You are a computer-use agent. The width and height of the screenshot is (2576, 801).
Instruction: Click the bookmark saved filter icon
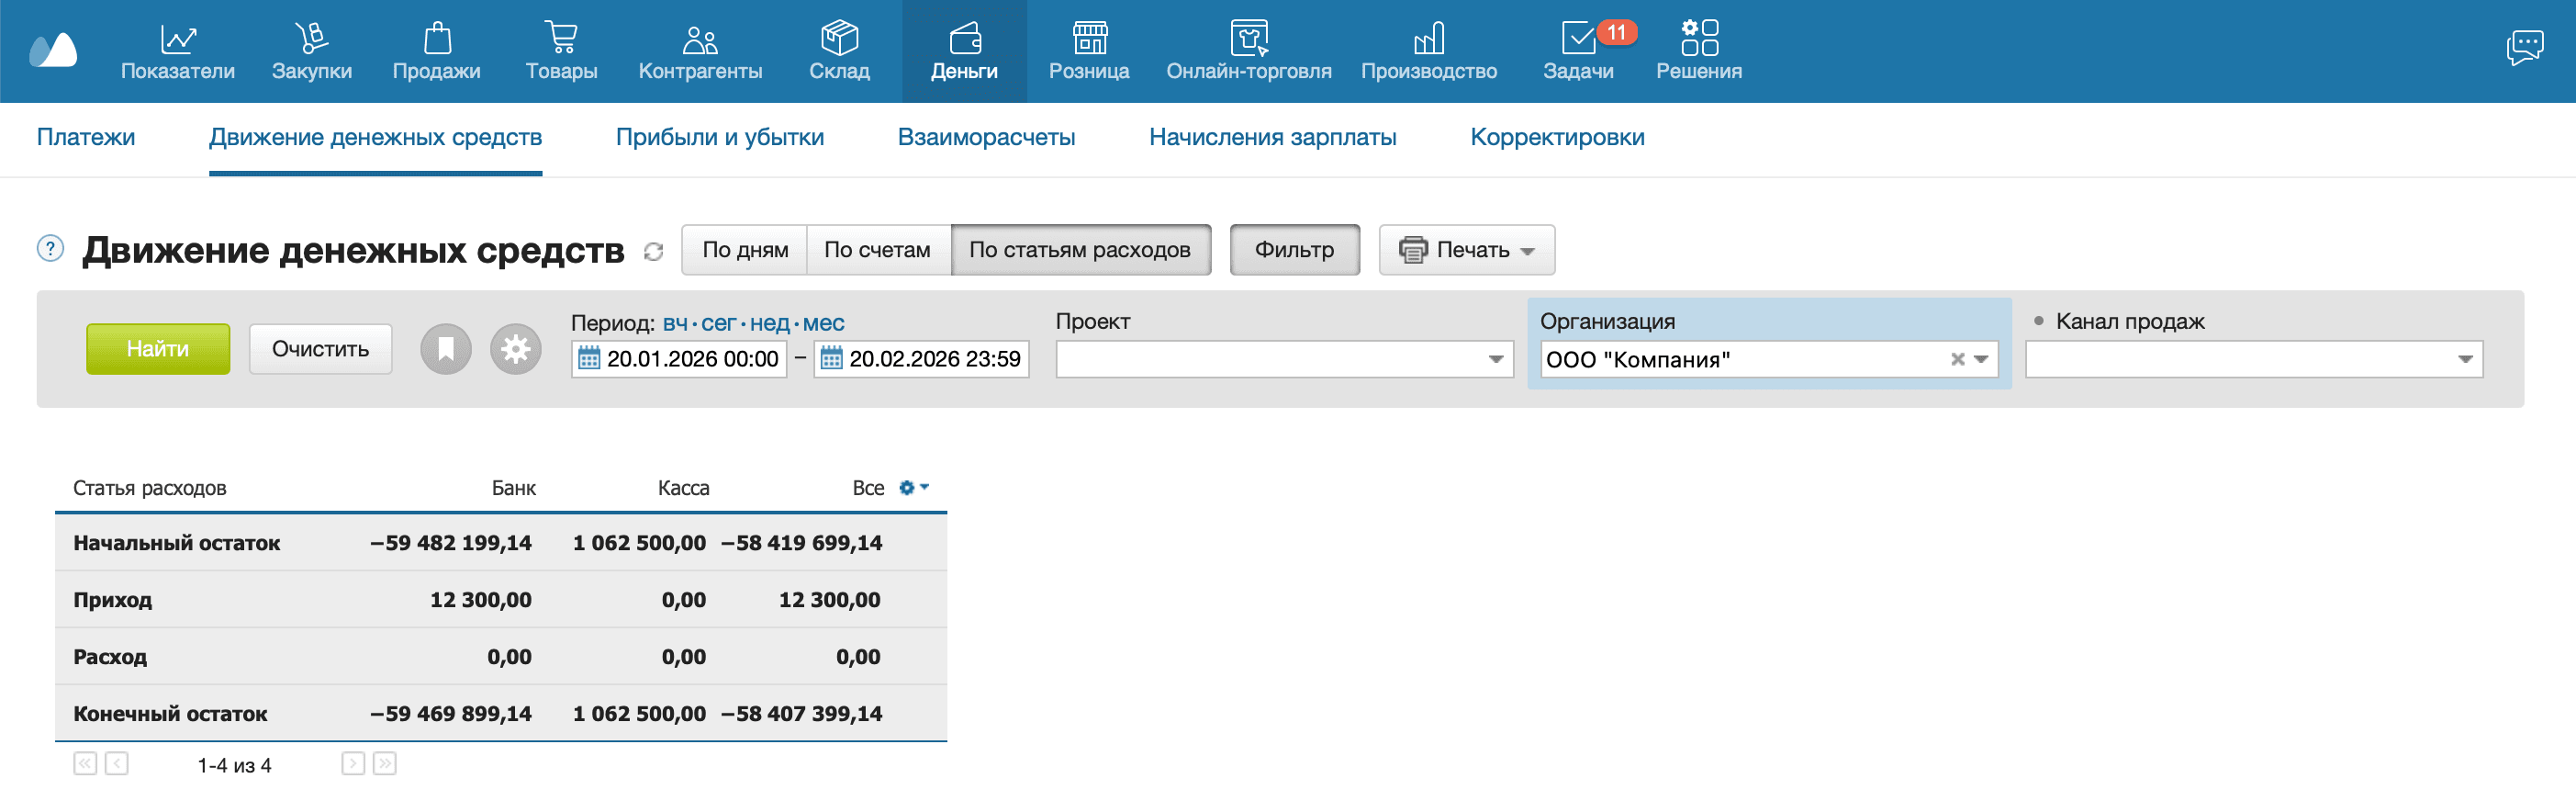[446, 349]
